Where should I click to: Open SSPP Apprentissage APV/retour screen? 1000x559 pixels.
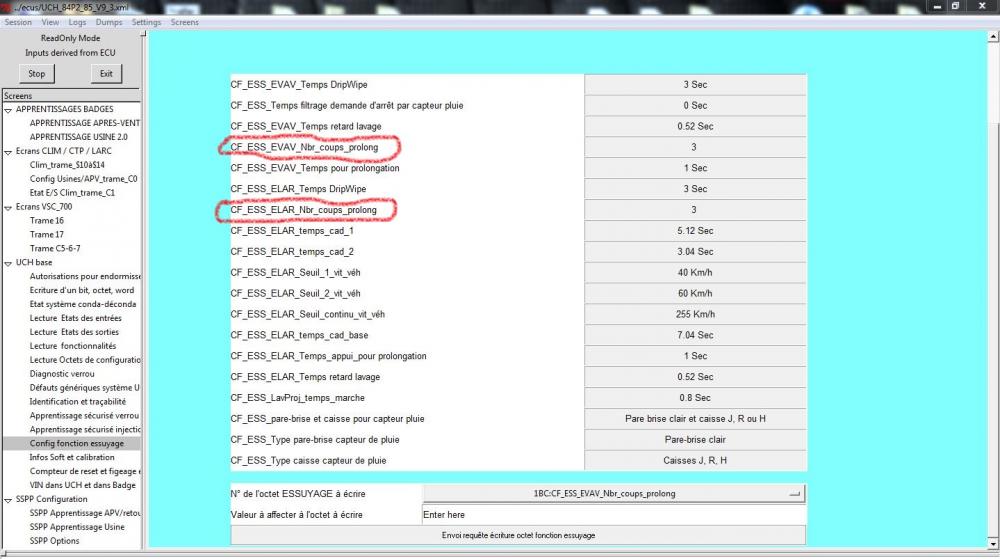click(x=84, y=513)
